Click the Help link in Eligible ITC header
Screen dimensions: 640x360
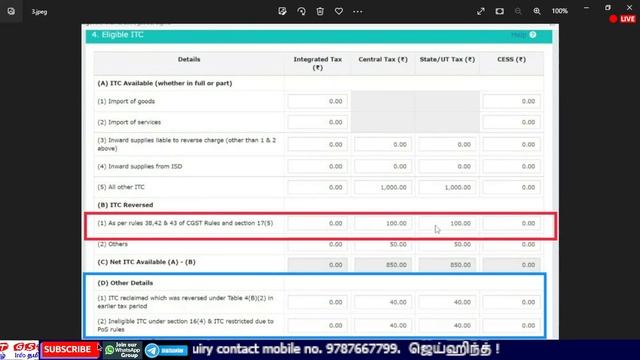point(519,35)
